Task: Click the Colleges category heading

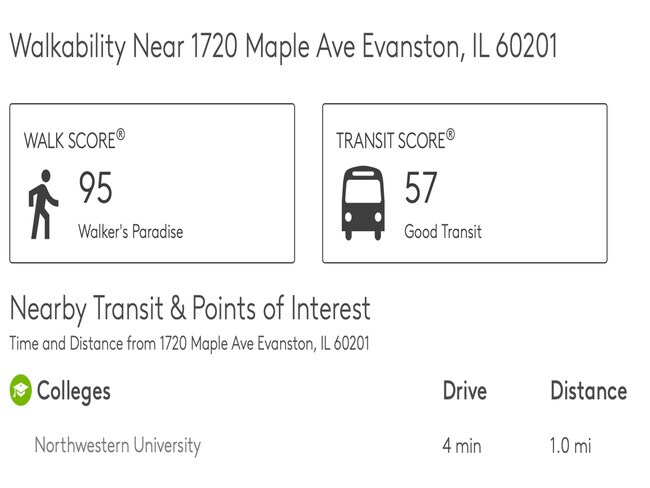Action: click(x=74, y=391)
